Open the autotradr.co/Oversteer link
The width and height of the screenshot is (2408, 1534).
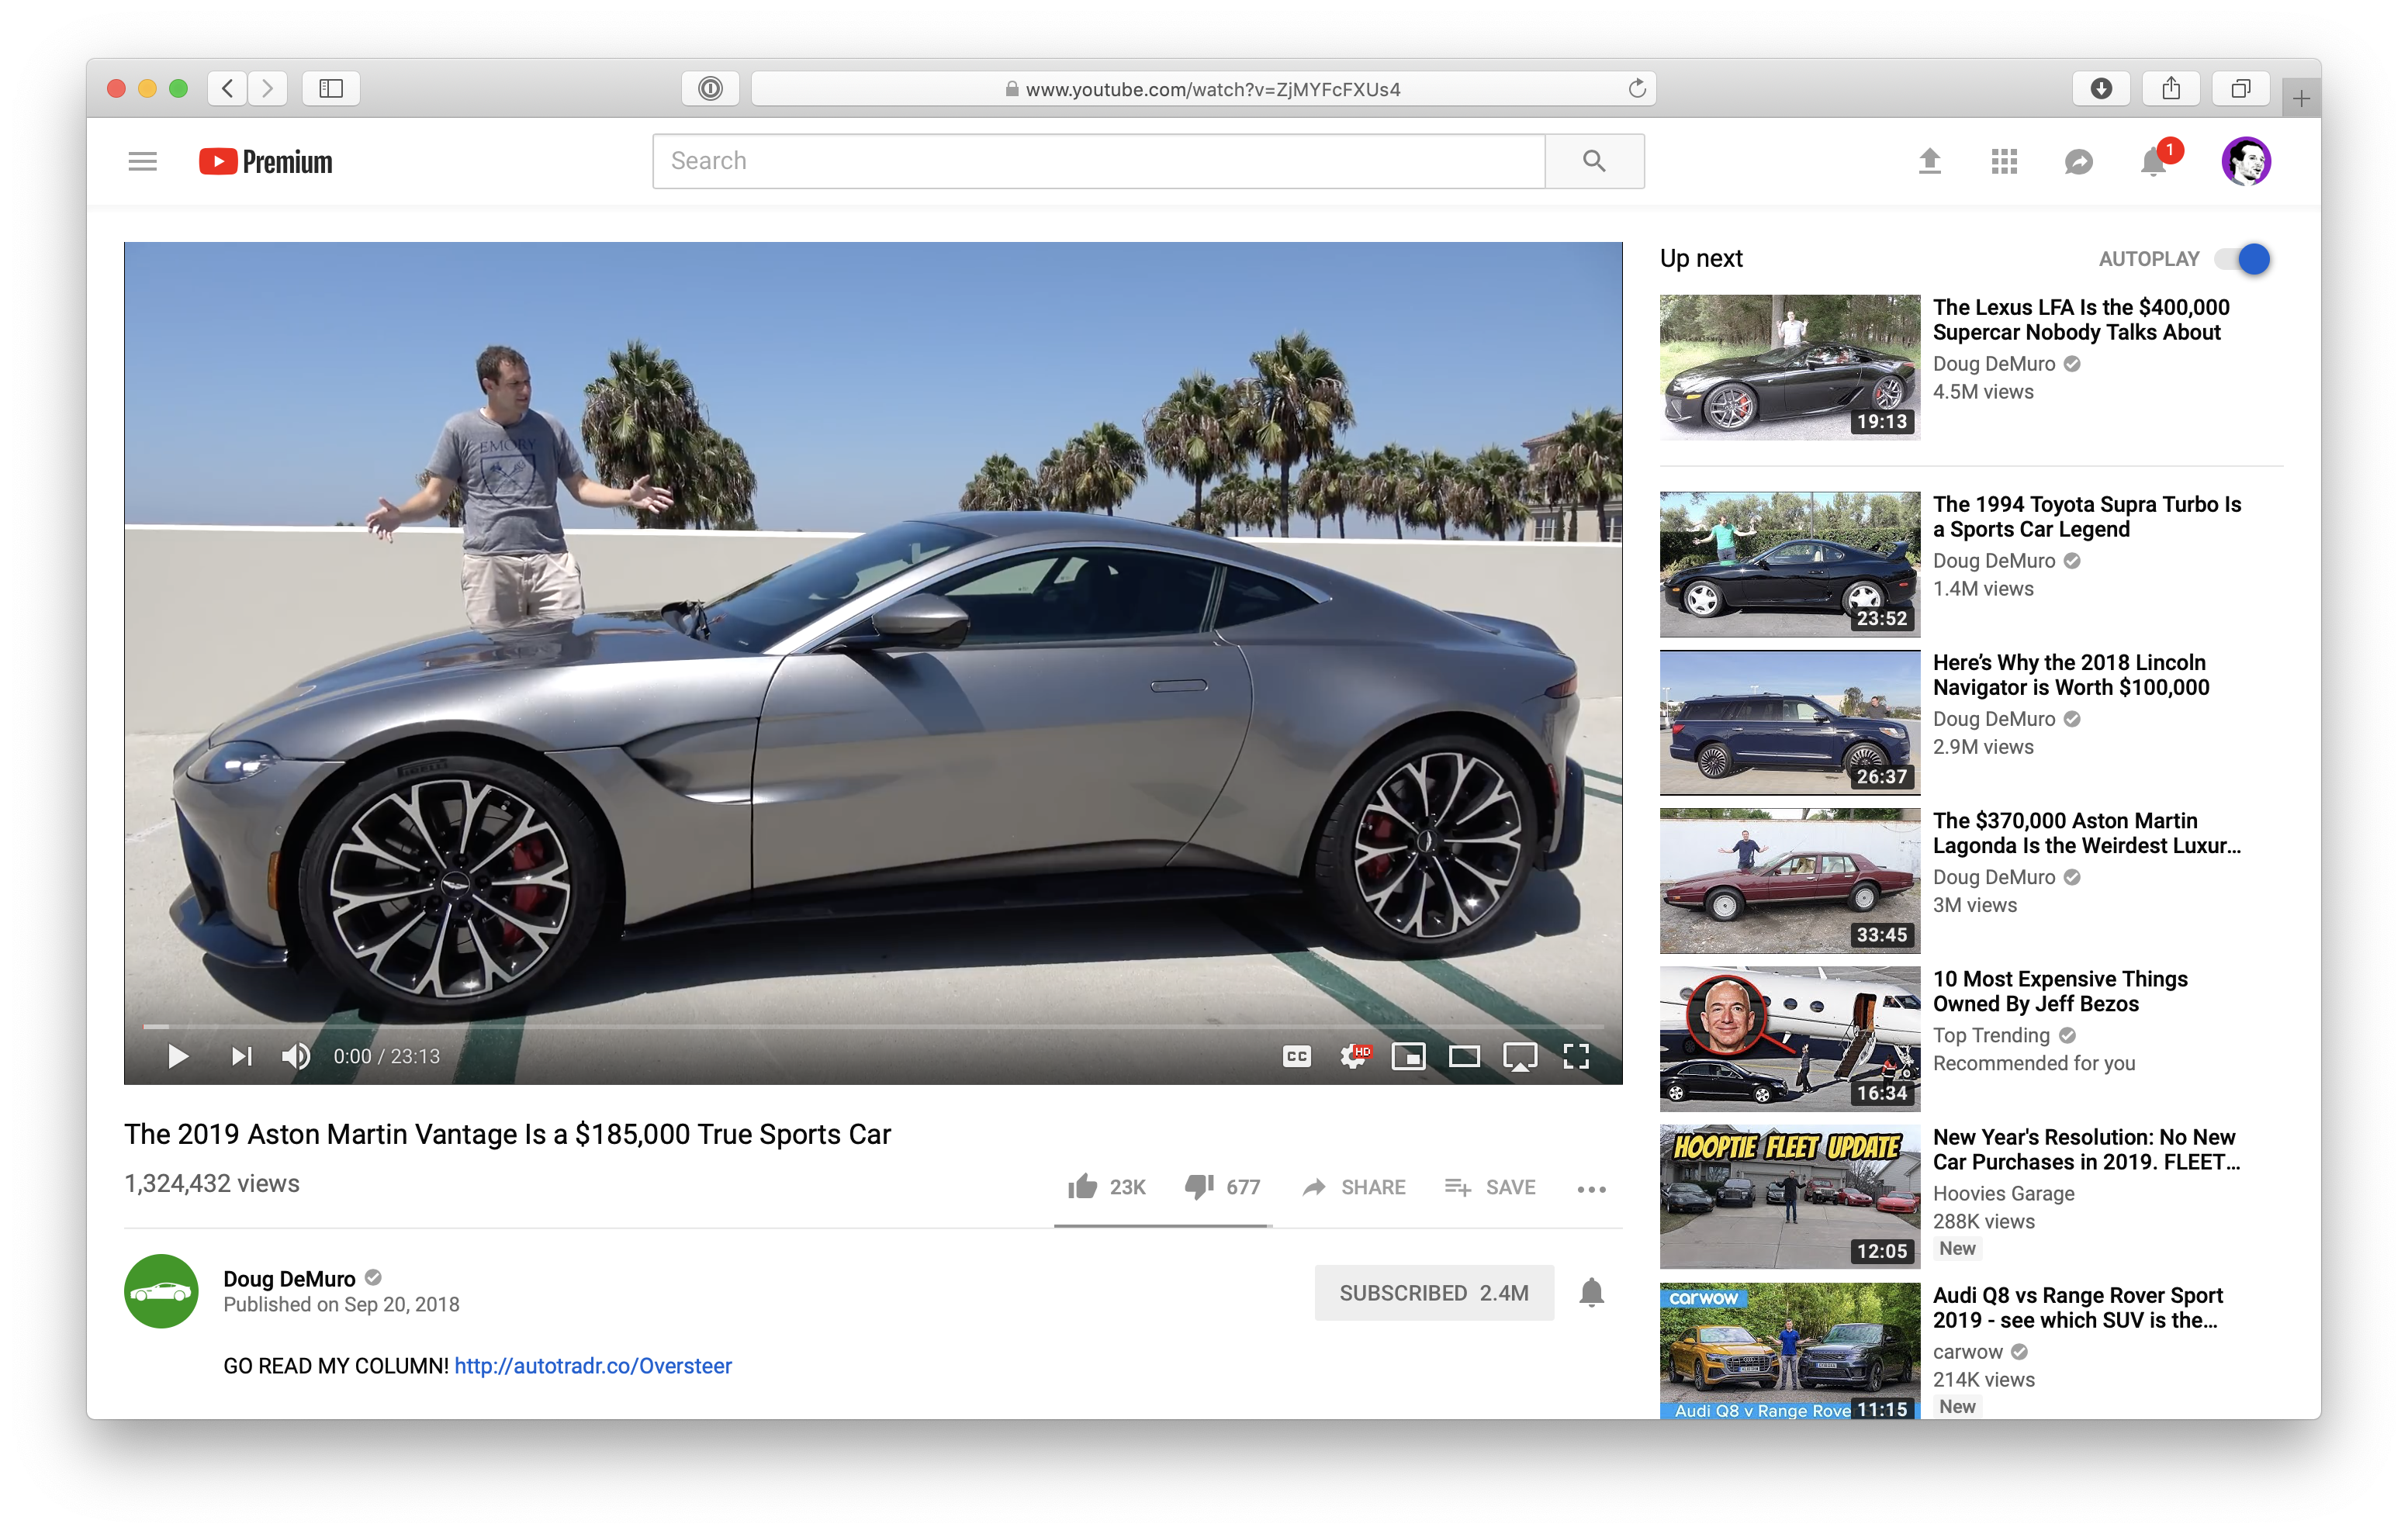click(593, 1366)
